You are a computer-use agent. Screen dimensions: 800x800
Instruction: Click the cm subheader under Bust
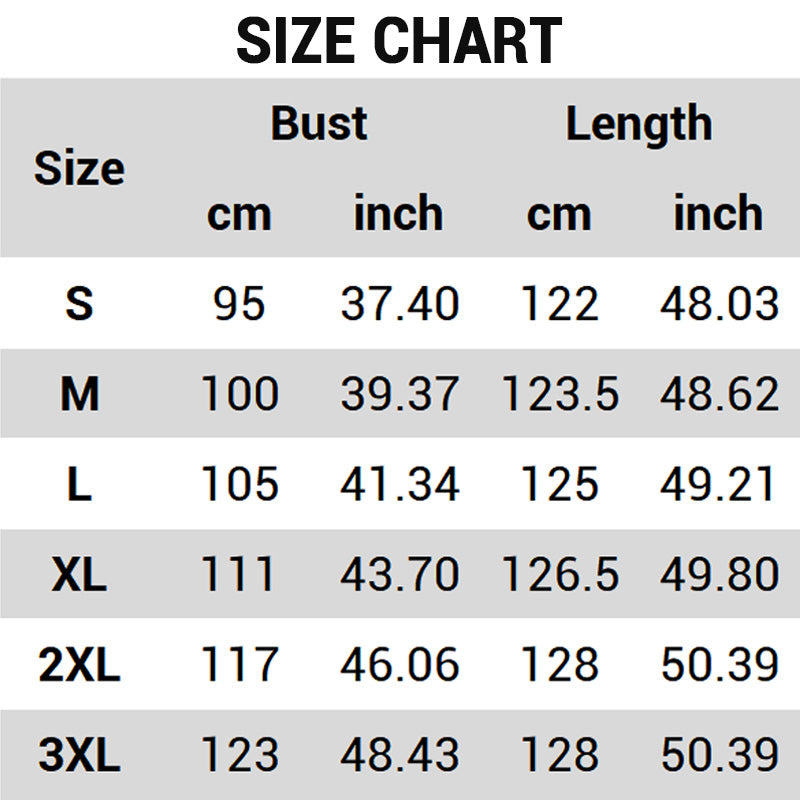click(x=239, y=214)
